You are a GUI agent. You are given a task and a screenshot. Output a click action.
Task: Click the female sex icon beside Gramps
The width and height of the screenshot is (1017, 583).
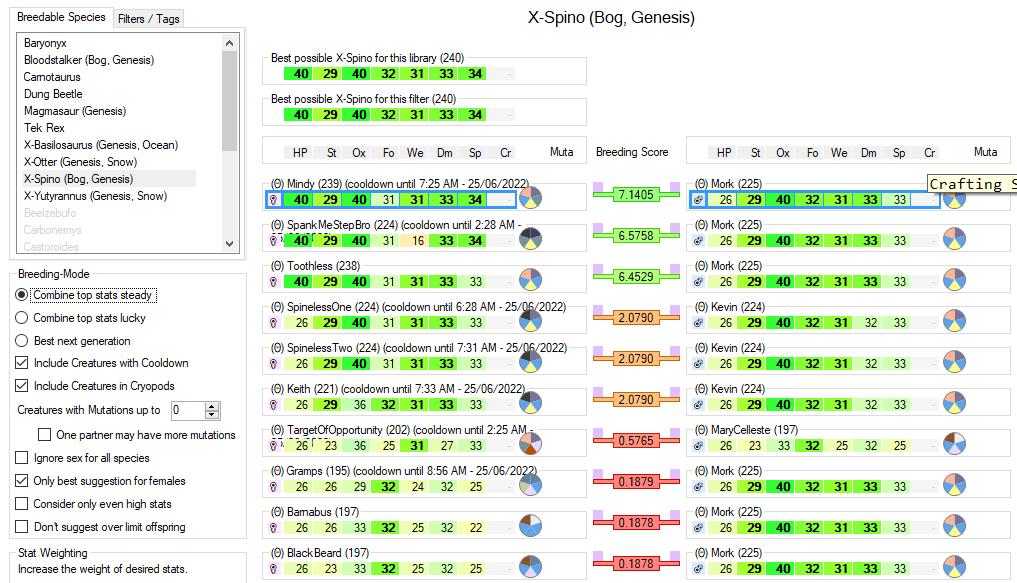(x=274, y=486)
